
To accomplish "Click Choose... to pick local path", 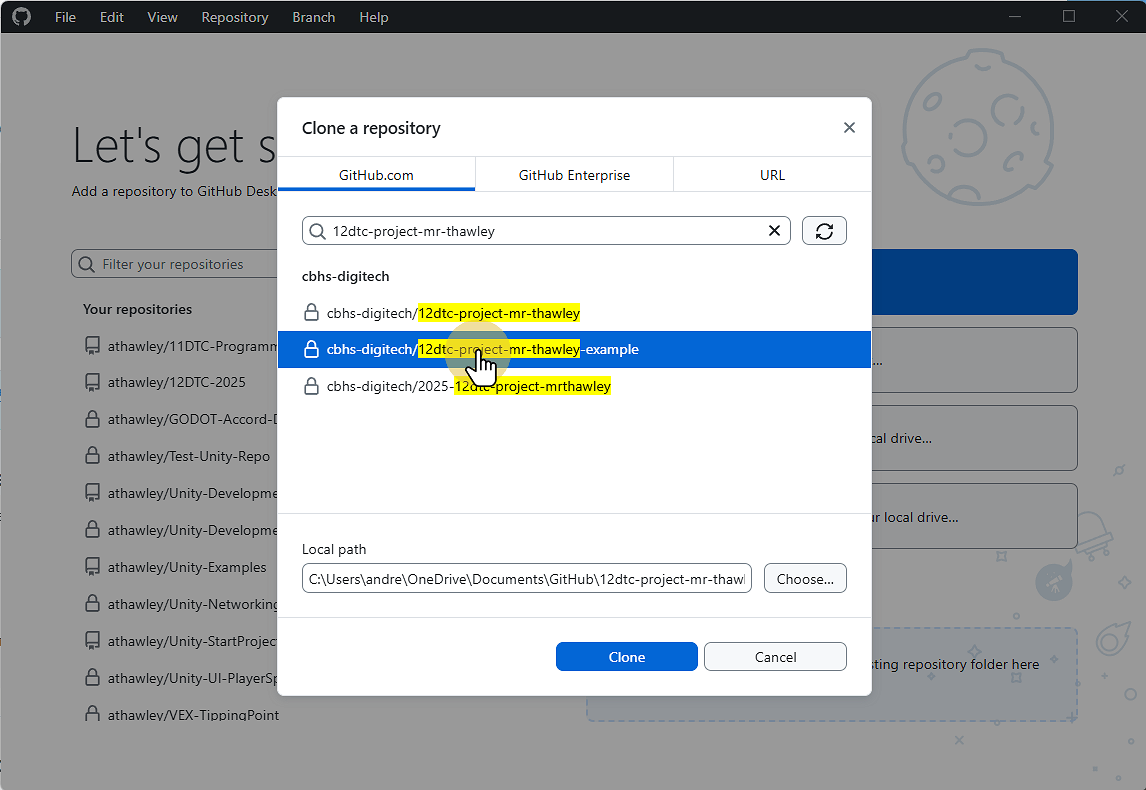I will [x=805, y=578].
